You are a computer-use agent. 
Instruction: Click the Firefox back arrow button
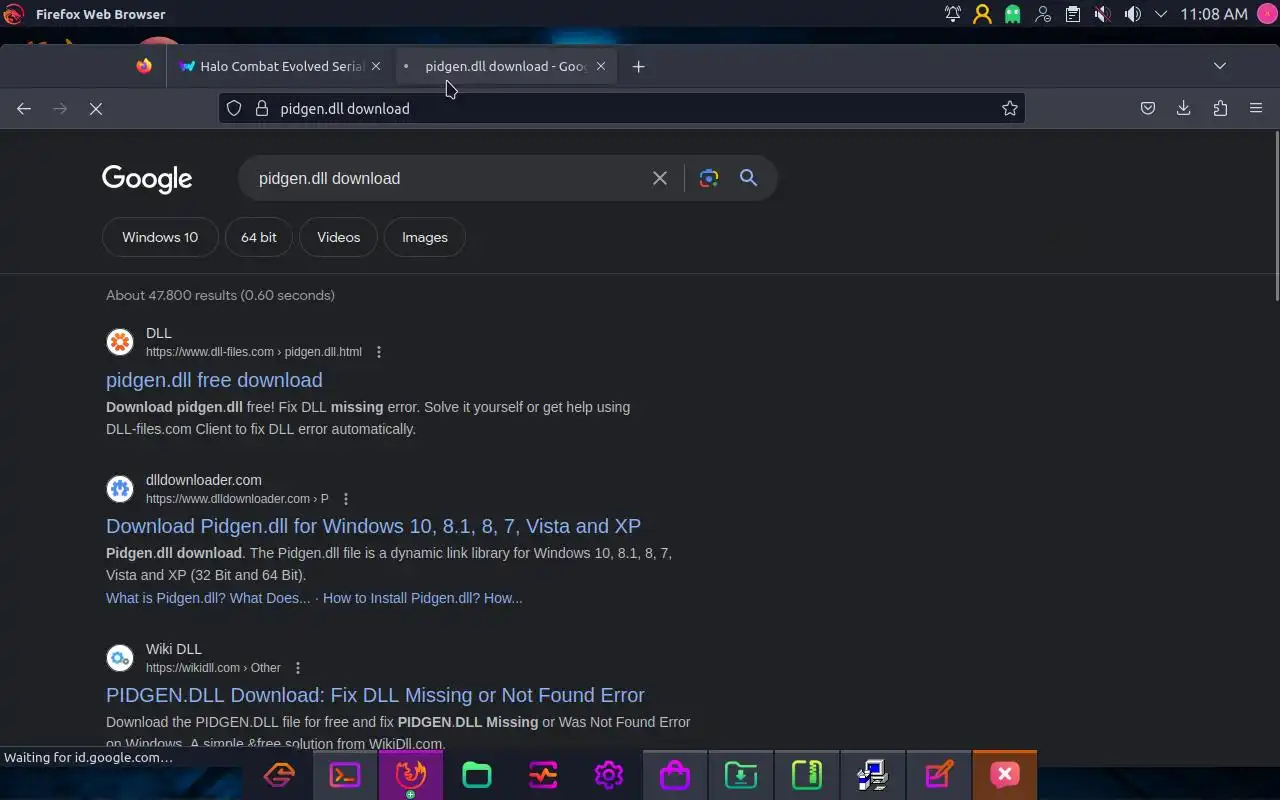(24, 108)
